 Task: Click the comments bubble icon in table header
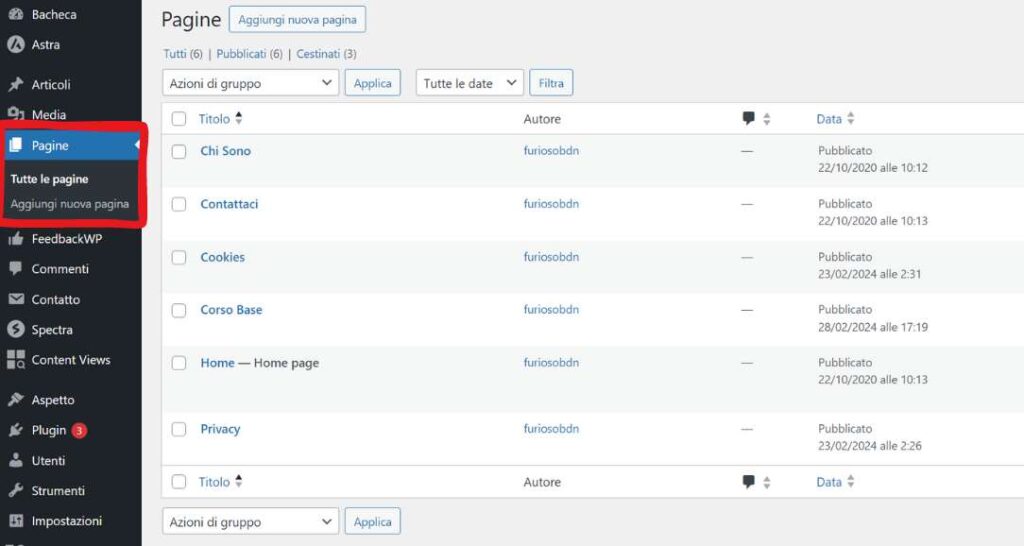click(x=748, y=118)
